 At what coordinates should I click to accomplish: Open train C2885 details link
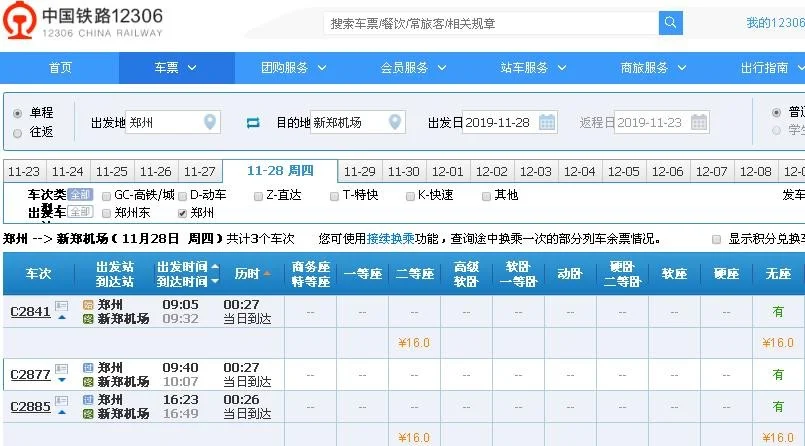[30, 407]
